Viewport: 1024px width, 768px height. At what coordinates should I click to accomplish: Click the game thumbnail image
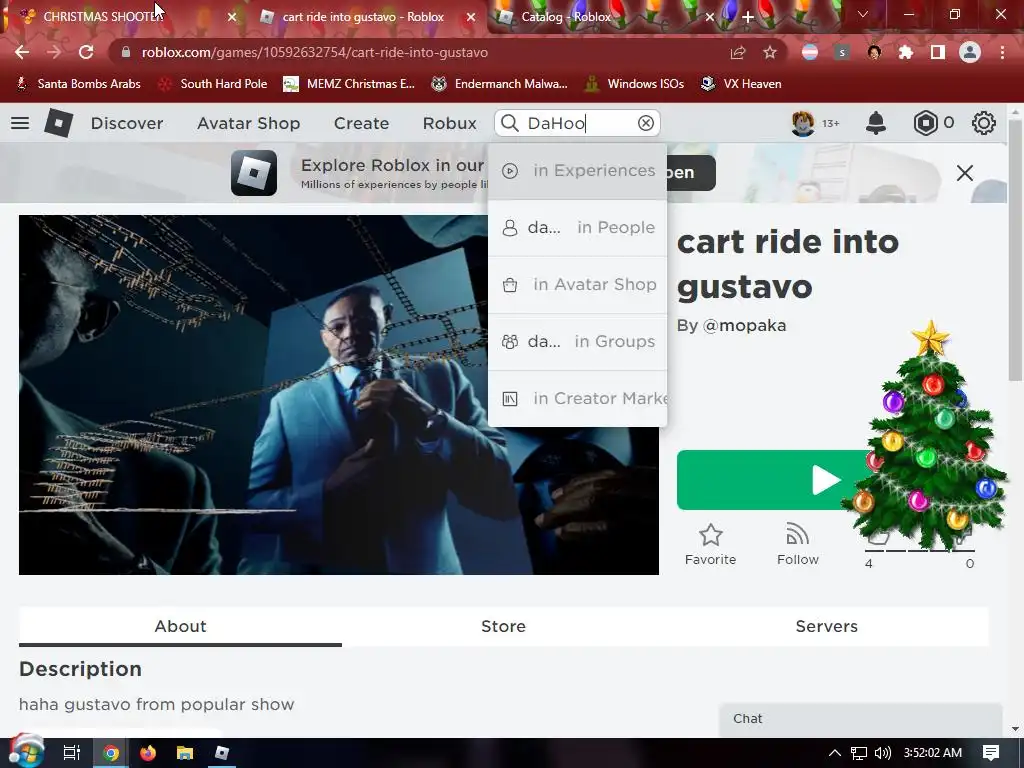(x=339, y=395)
